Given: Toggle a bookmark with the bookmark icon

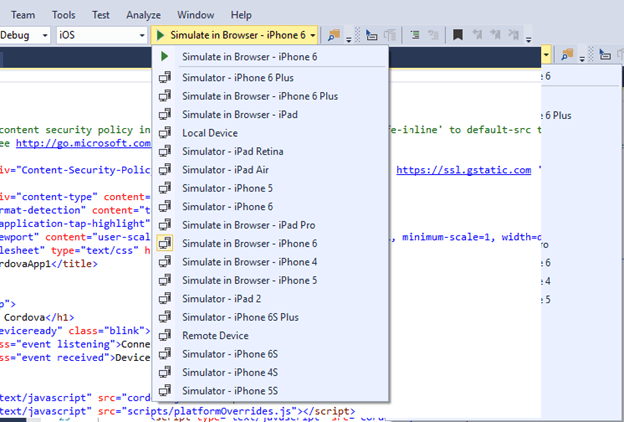Looking at the screenshot, I should coord(458,35).
